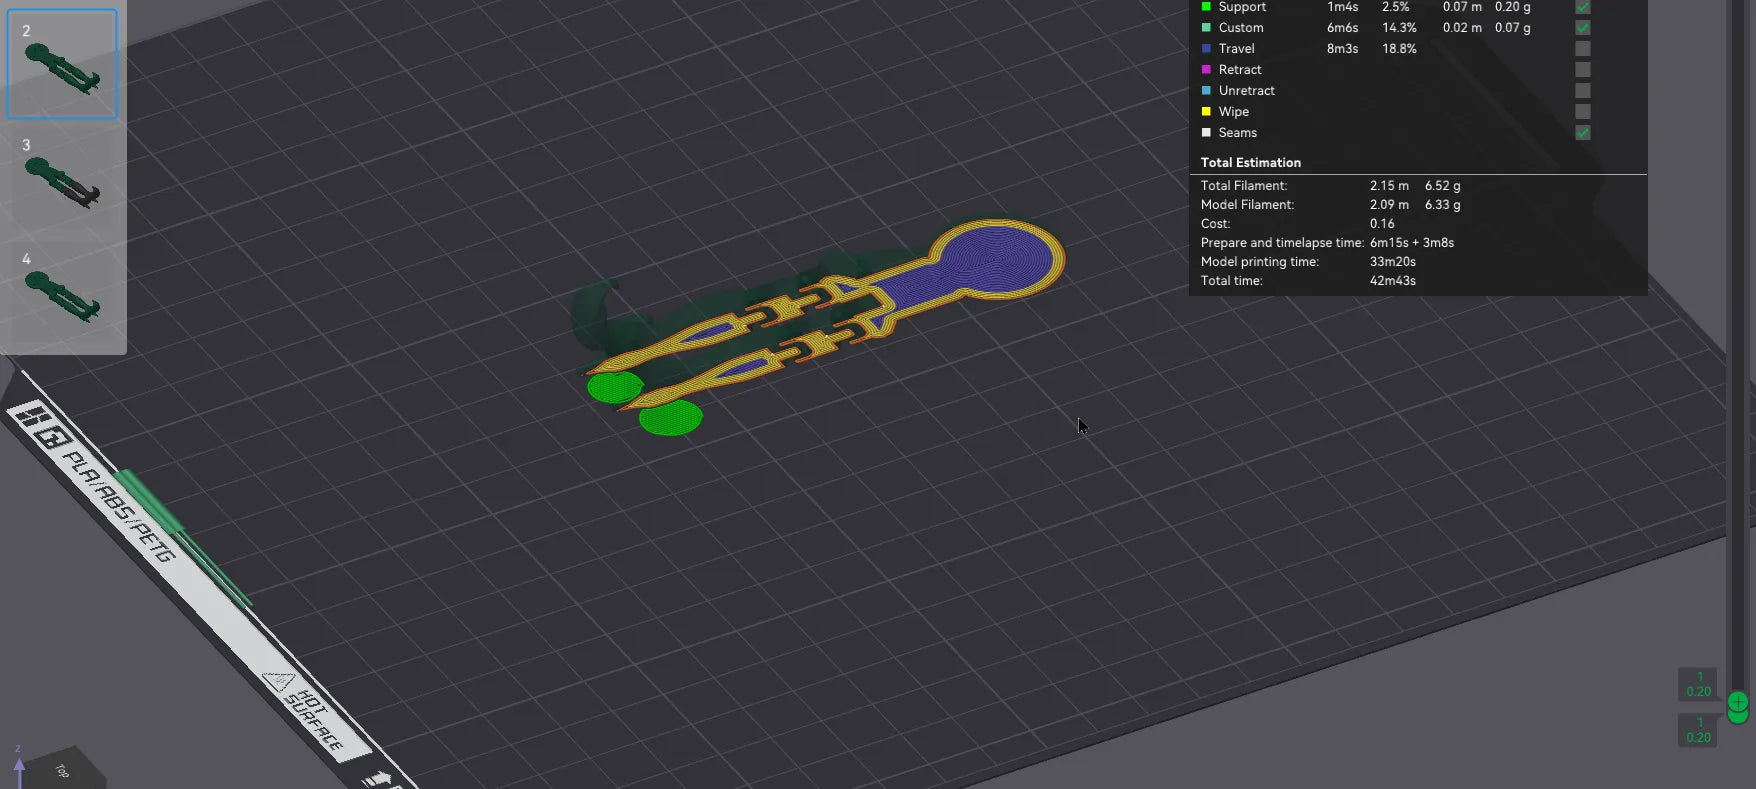Enable the Wipe visibility checkbox
The height and width of the screenshot is (789, 1756).
[1582, 112]
